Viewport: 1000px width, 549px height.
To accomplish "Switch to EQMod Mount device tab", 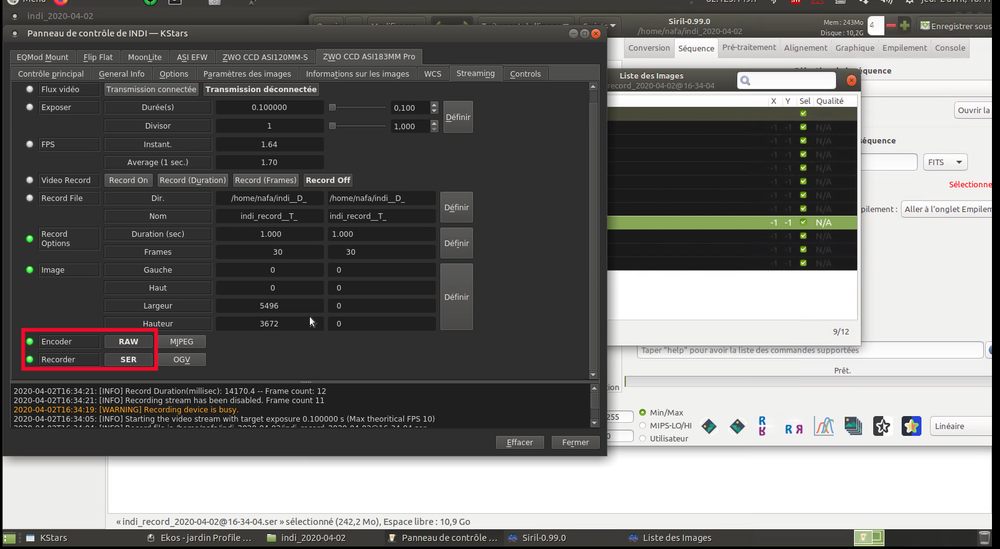I will click(x=42, y=57).
